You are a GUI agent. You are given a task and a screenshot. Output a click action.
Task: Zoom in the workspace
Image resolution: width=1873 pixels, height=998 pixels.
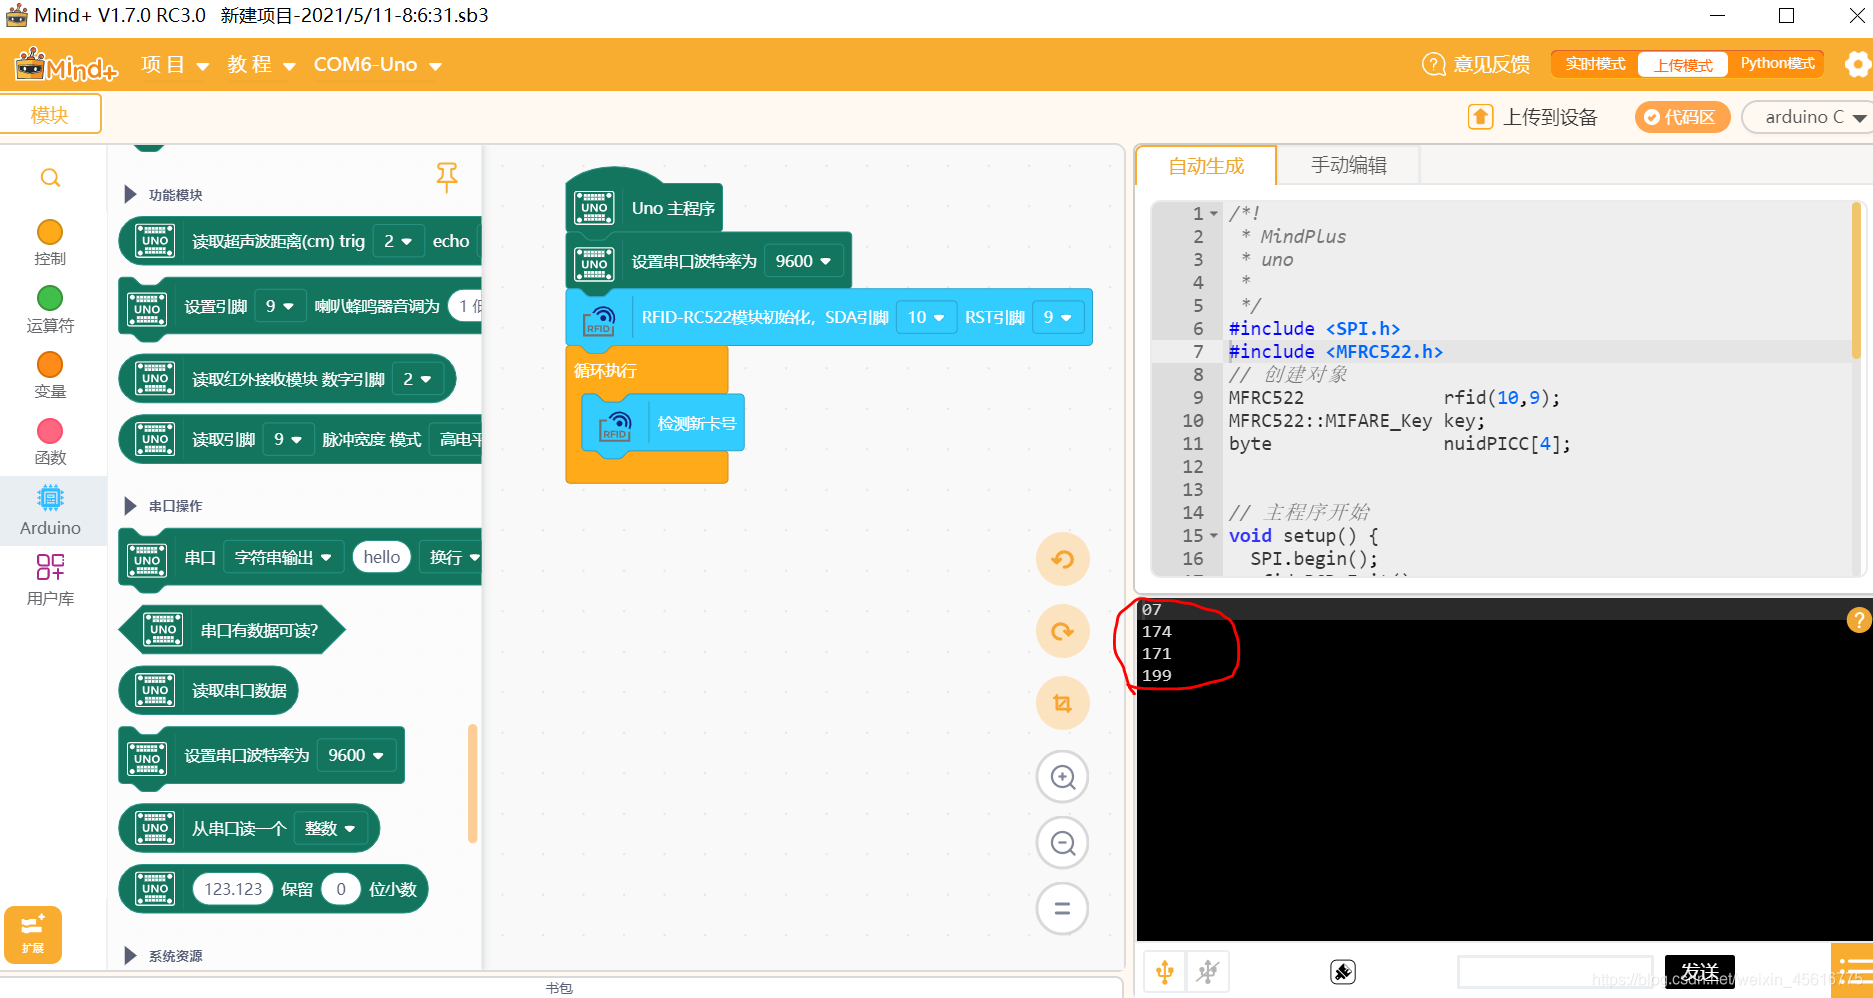pyautogui.click(x=1062, y=777)
